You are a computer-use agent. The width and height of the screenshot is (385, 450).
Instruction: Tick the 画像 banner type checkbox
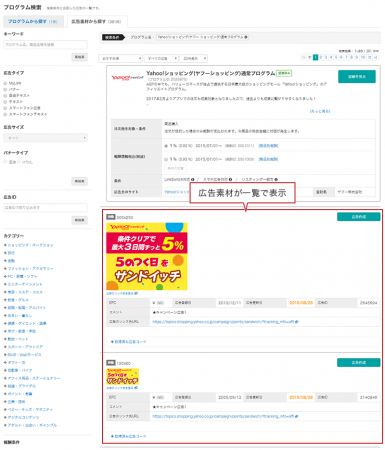pos(5,162)
